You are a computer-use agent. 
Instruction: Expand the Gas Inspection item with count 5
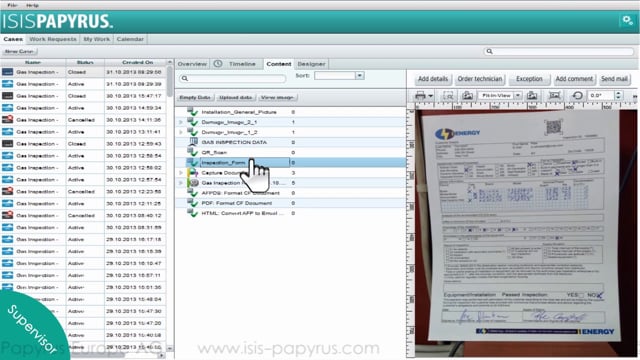point(181,183)
